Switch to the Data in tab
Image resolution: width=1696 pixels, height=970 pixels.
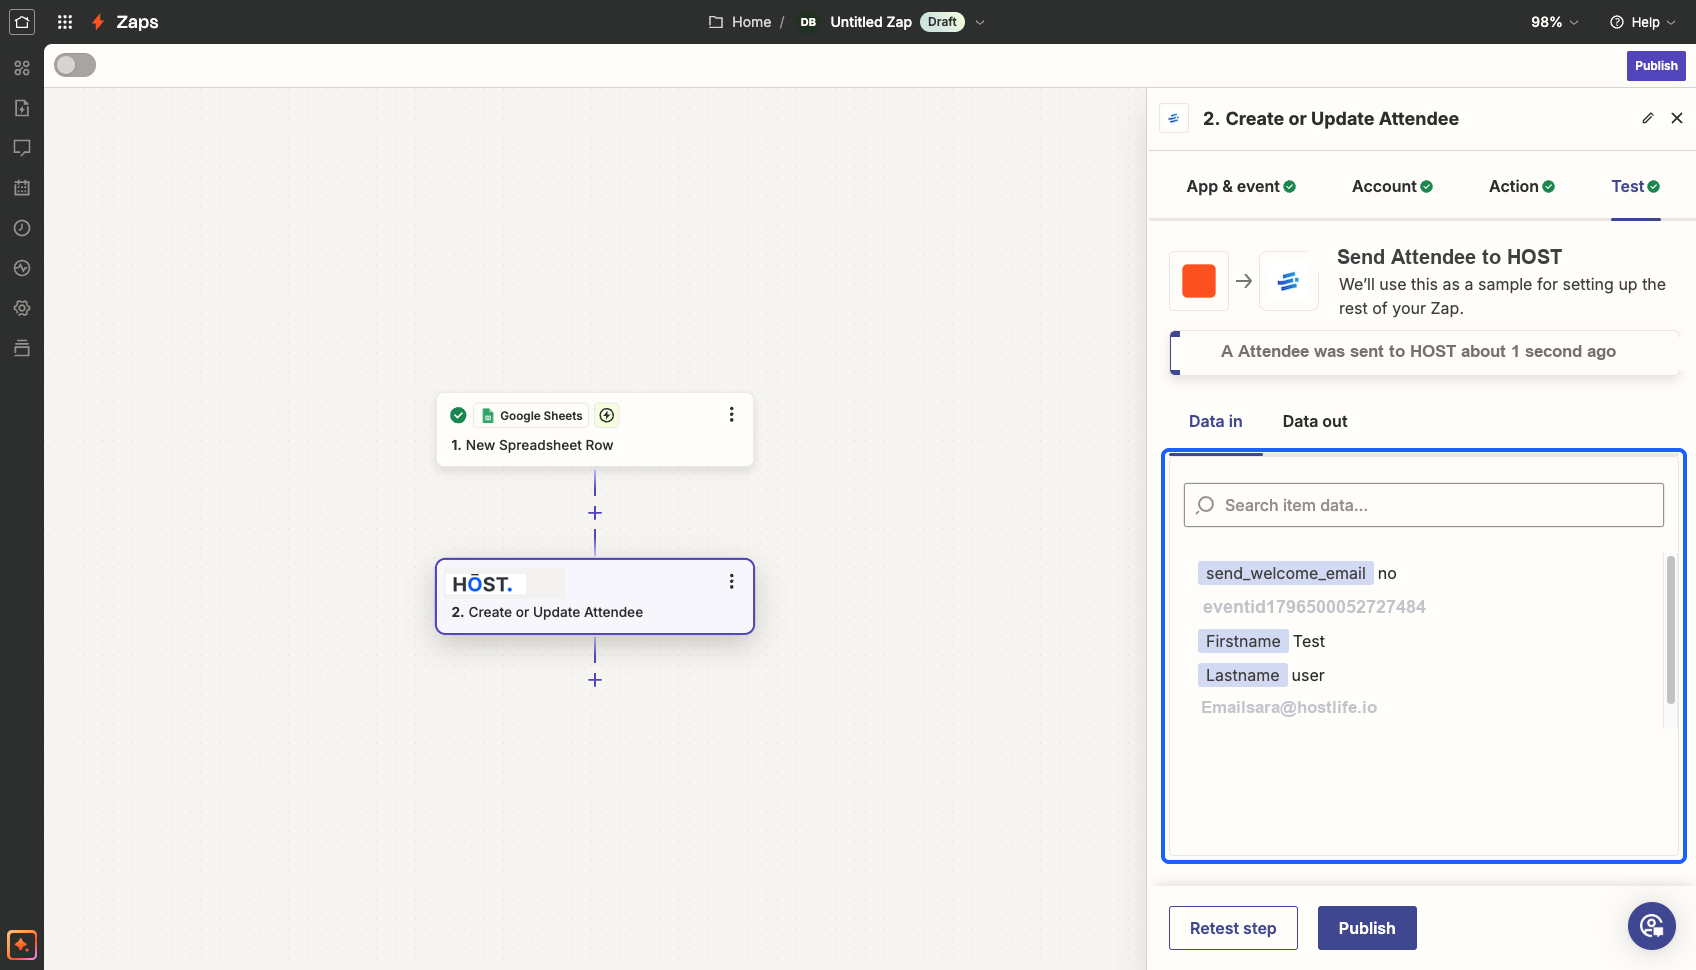tap(1215, 421)
